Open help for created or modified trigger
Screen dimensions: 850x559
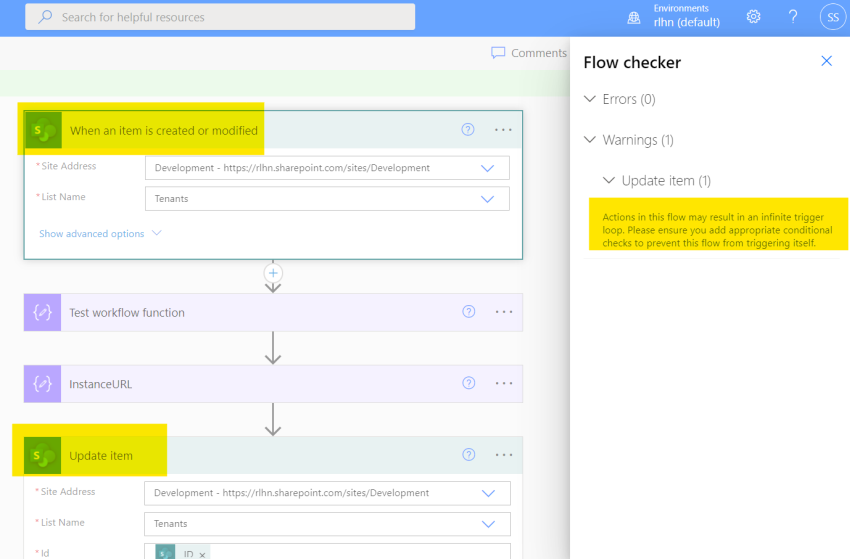click(x=468, y=130)
